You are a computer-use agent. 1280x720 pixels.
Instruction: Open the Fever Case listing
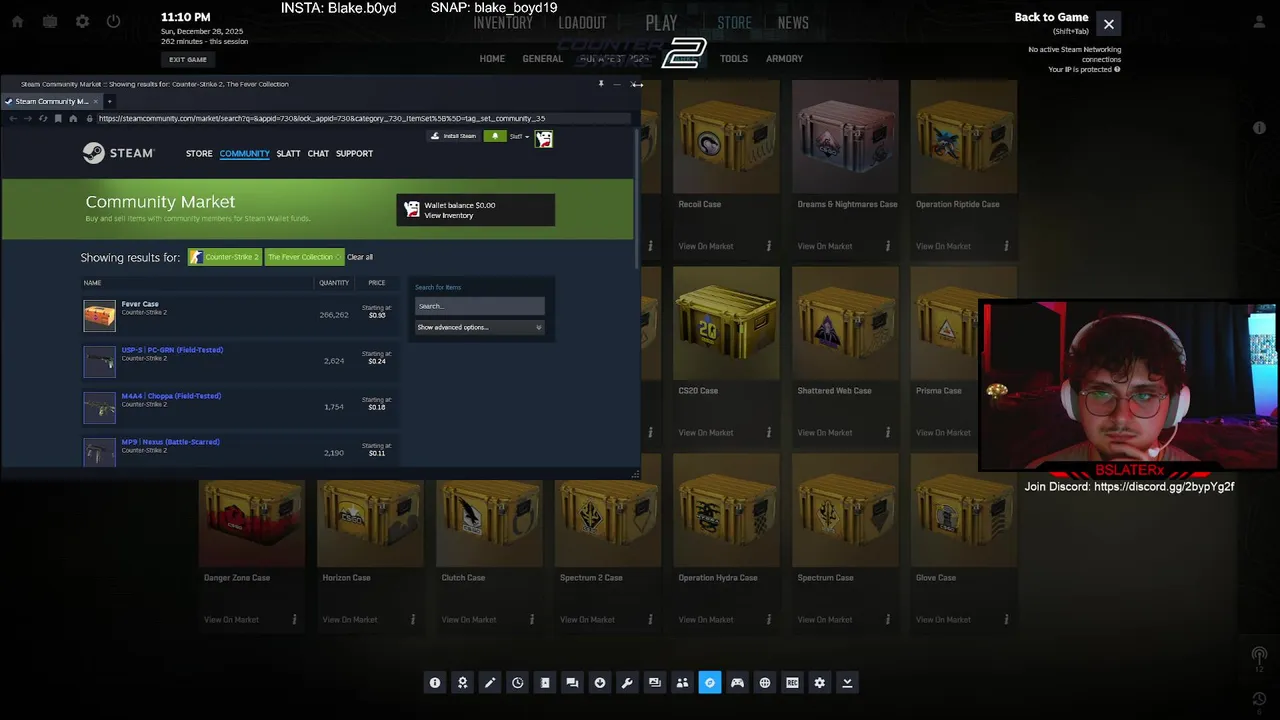pyautogui.click(x=240, y=315)
